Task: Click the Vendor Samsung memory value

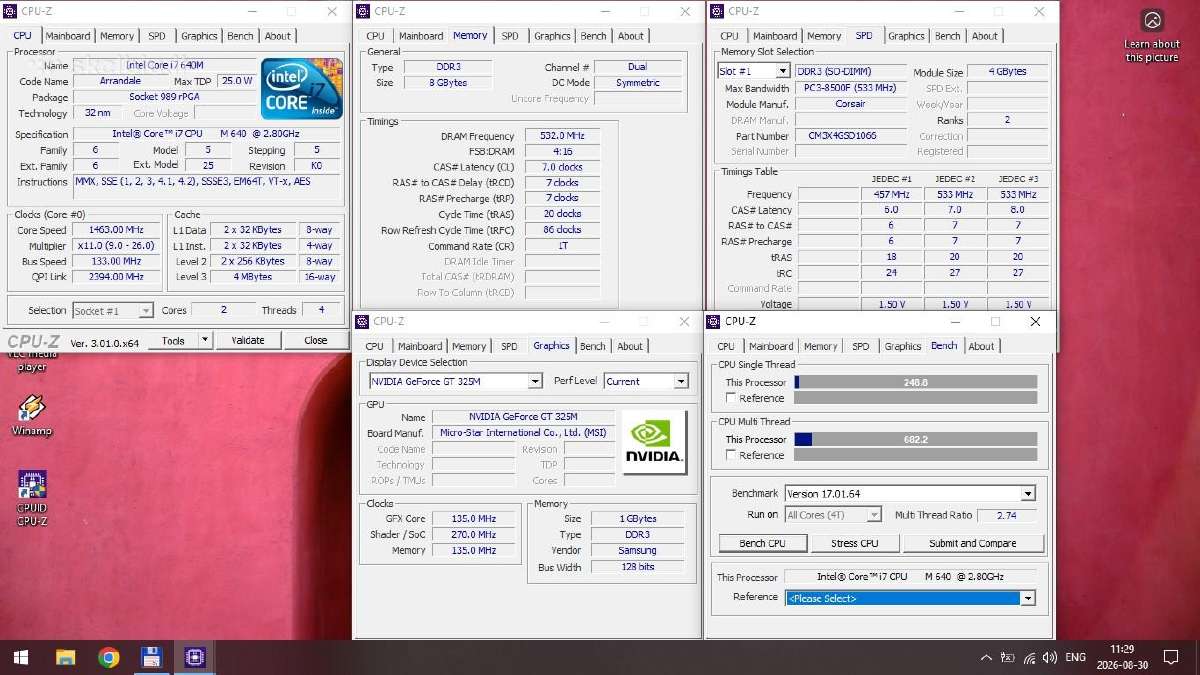Action: point(638,551)
